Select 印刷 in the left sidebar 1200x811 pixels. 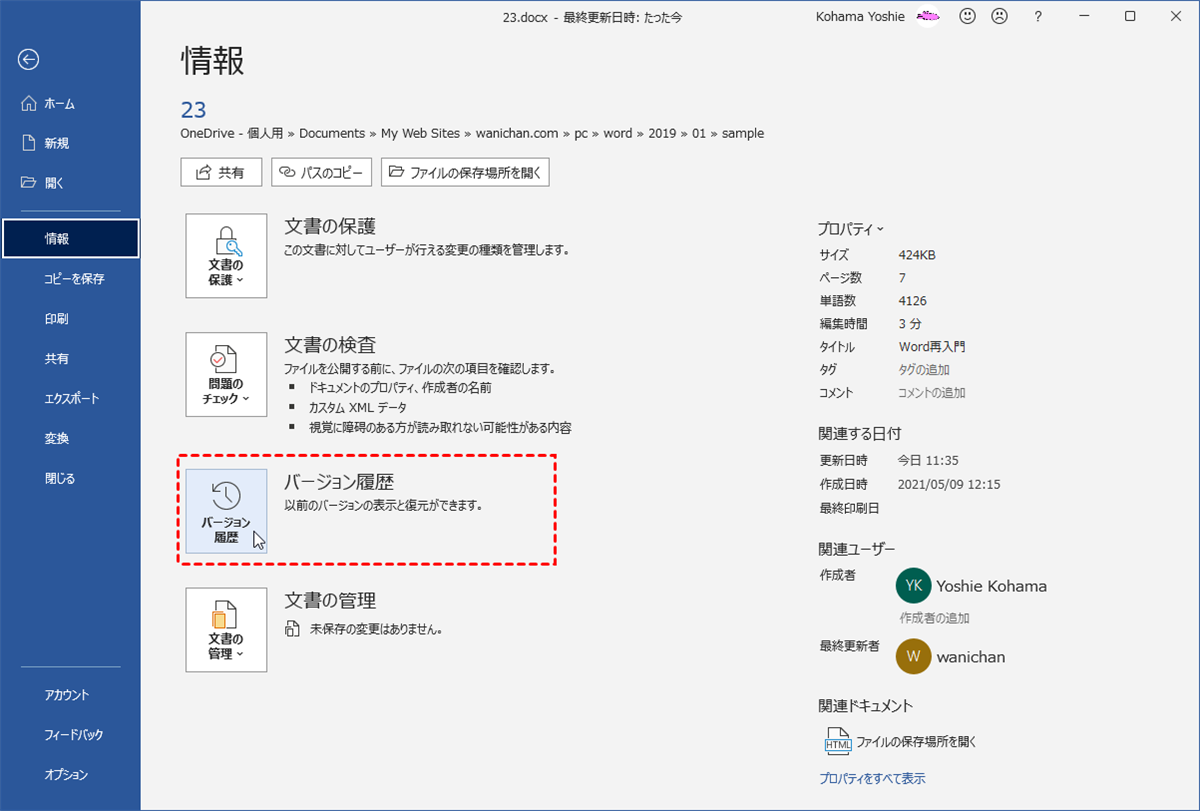tap(57, 319)
